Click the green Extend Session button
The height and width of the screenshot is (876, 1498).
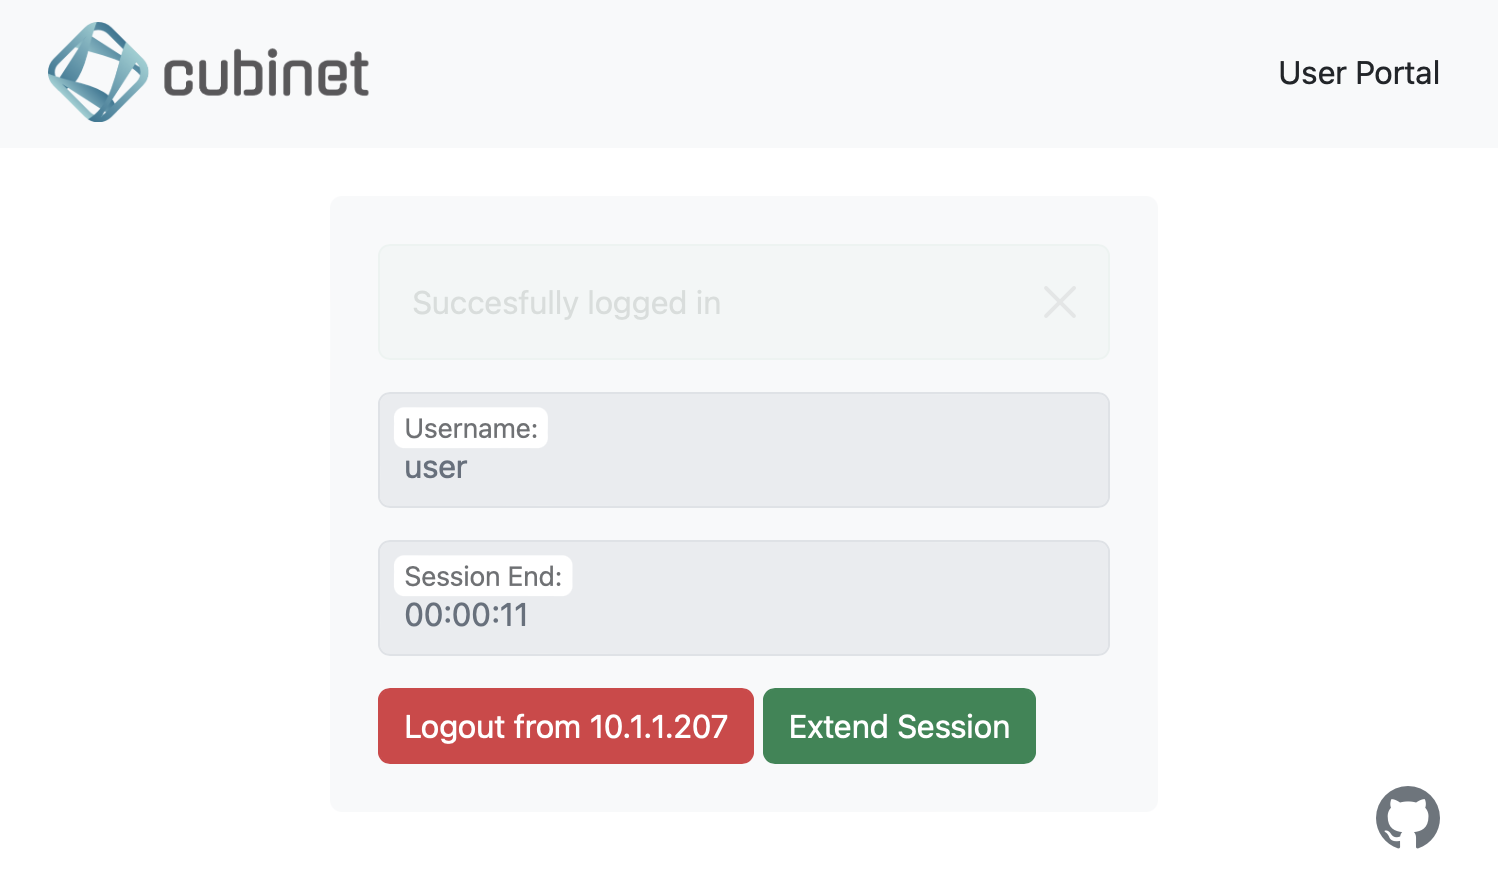(899, 726)
